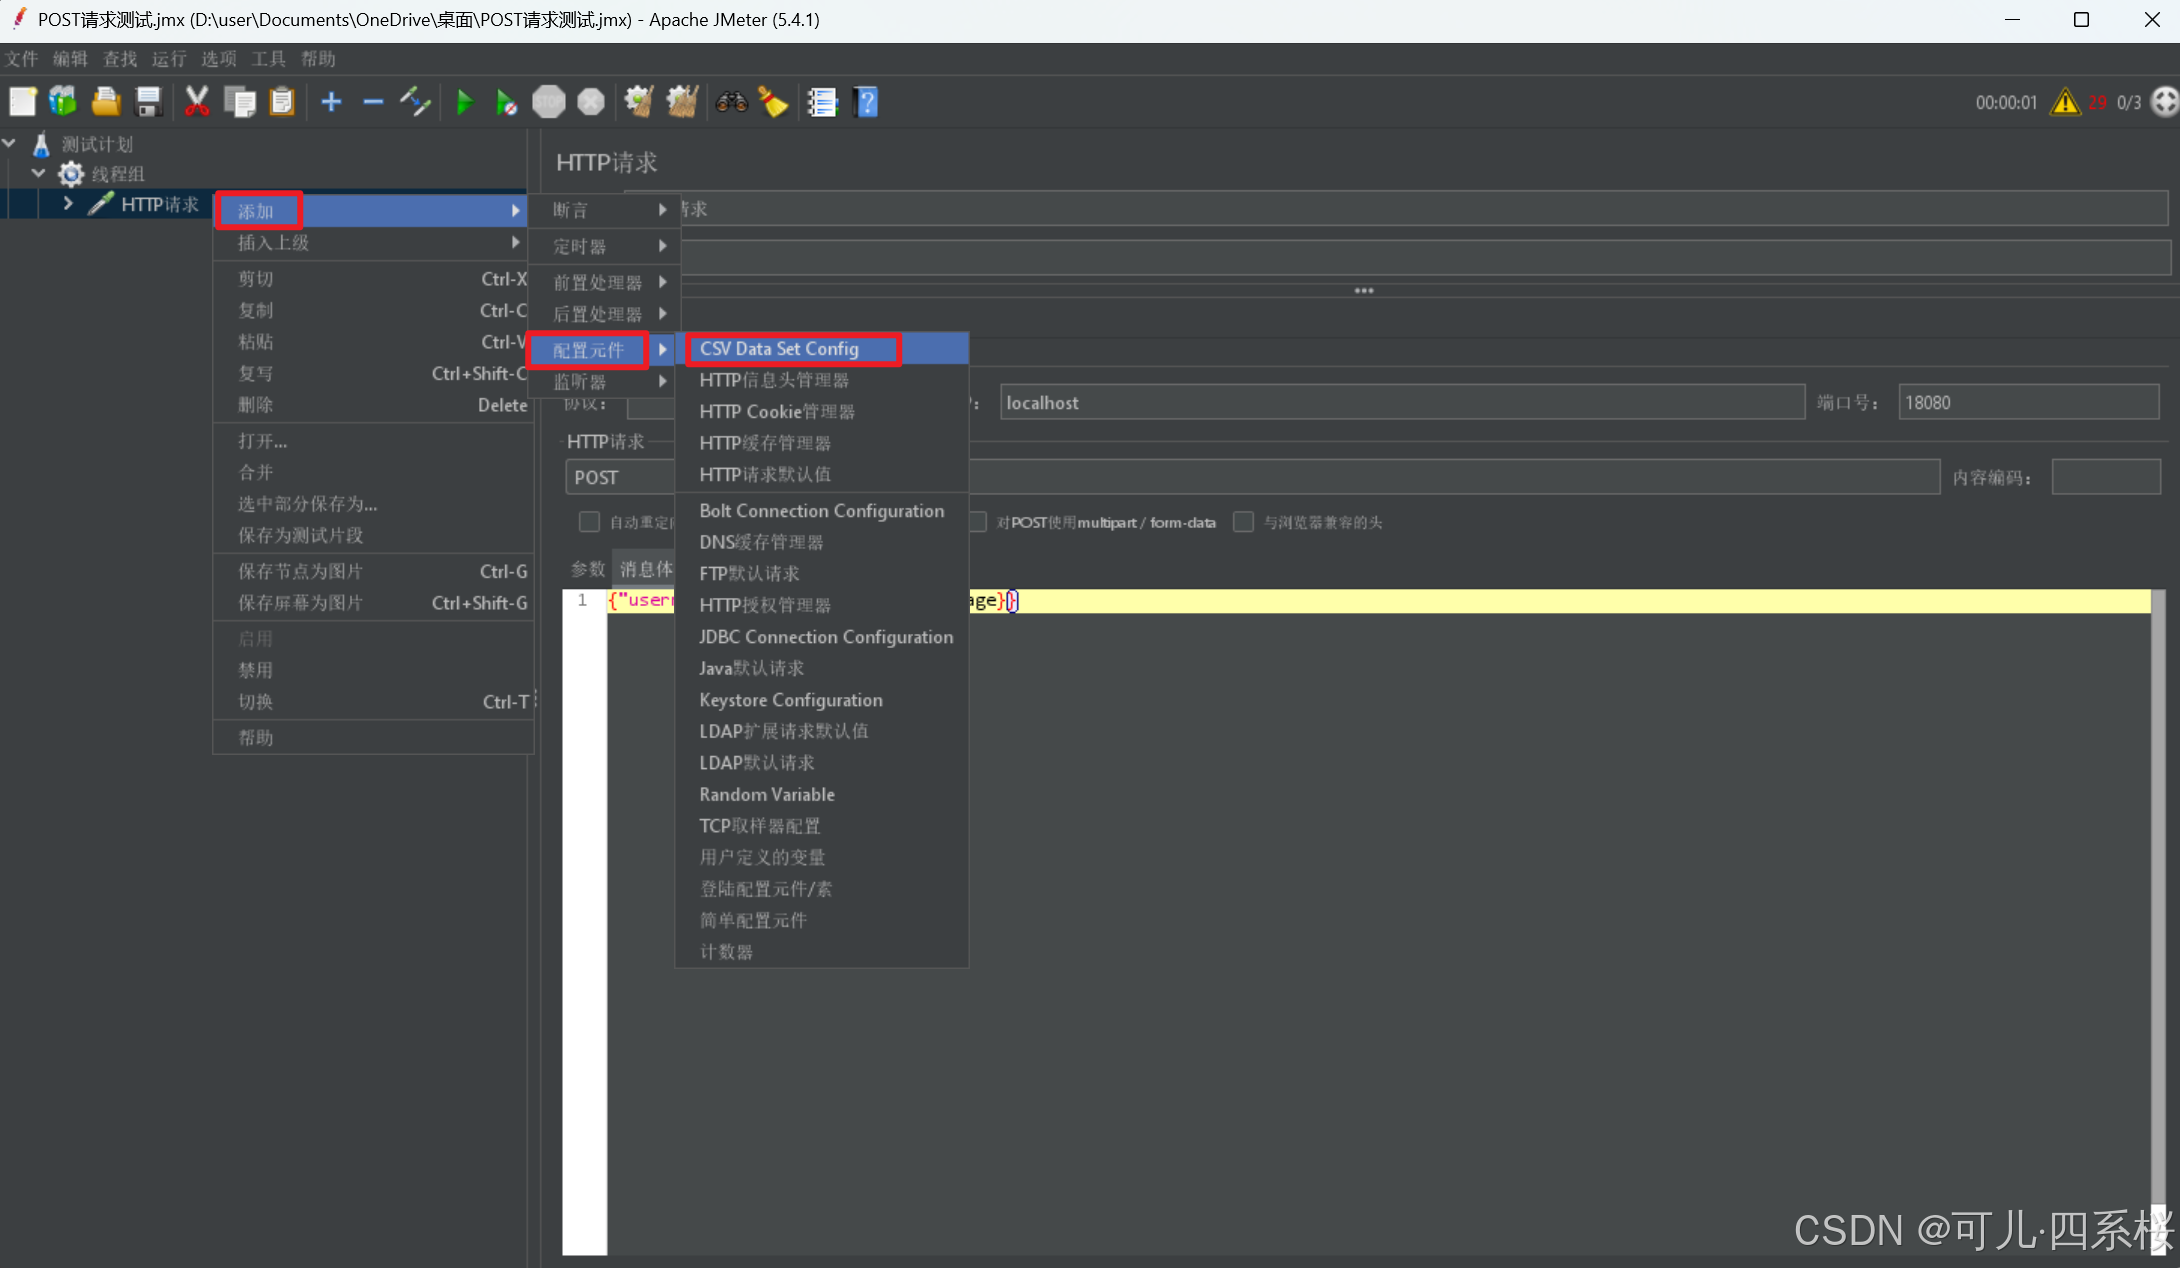Screen dimensions: 2180x1268
Task: Click the green Start run icon
Action: point(464,102)
